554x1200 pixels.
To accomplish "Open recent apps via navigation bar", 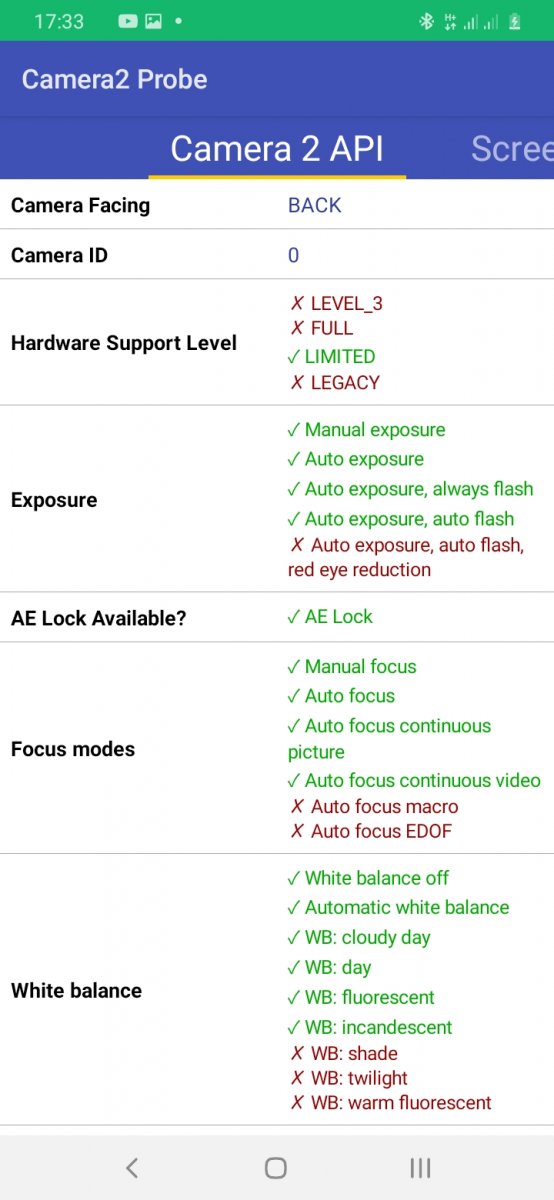I will [x=421, y=1167].
